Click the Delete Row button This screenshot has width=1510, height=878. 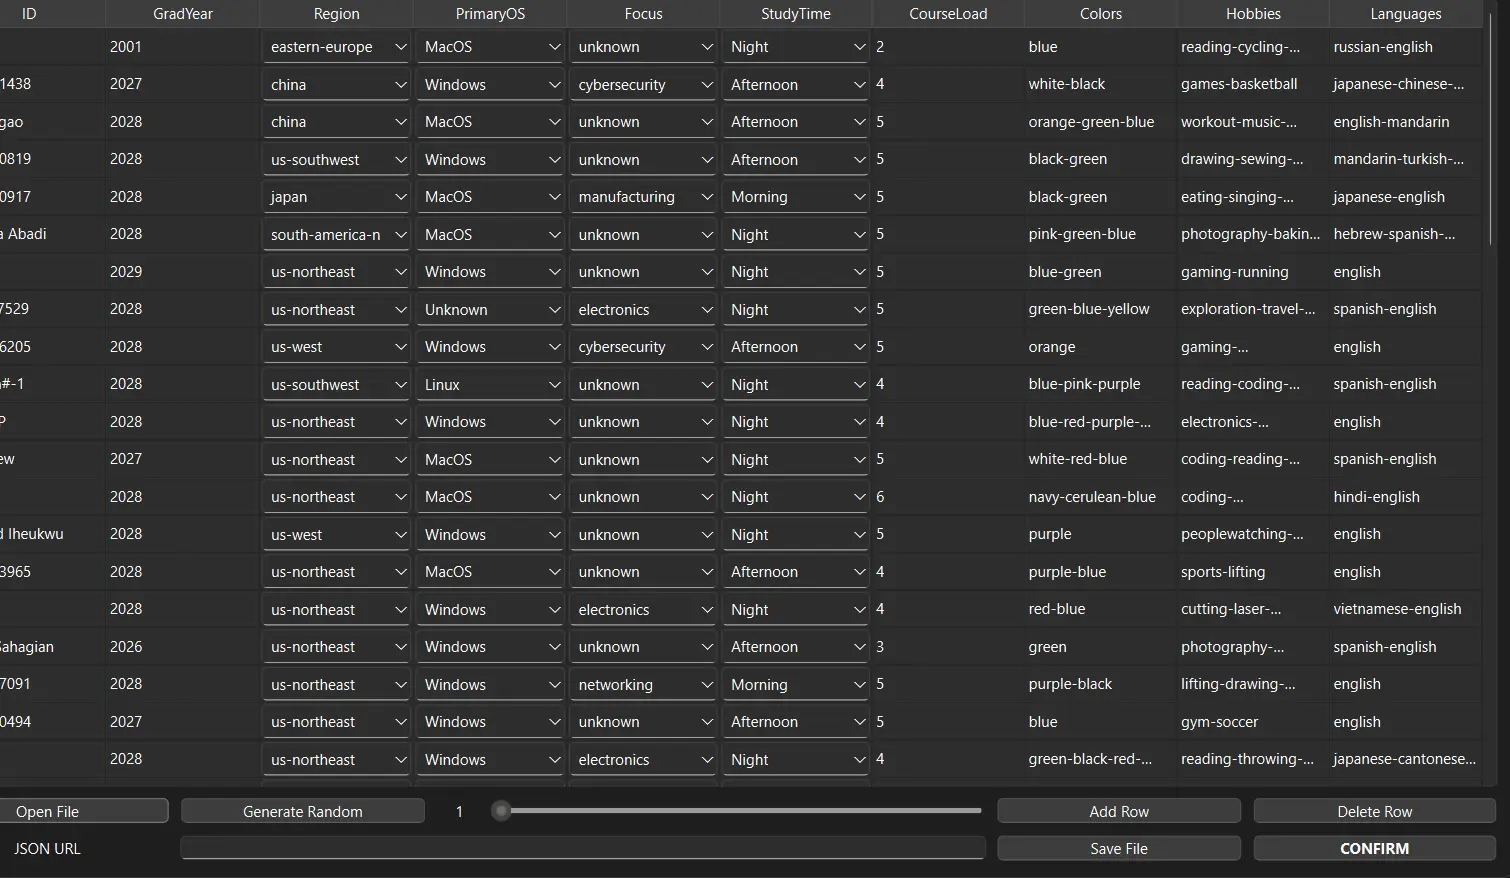(x=1374, y=810)
